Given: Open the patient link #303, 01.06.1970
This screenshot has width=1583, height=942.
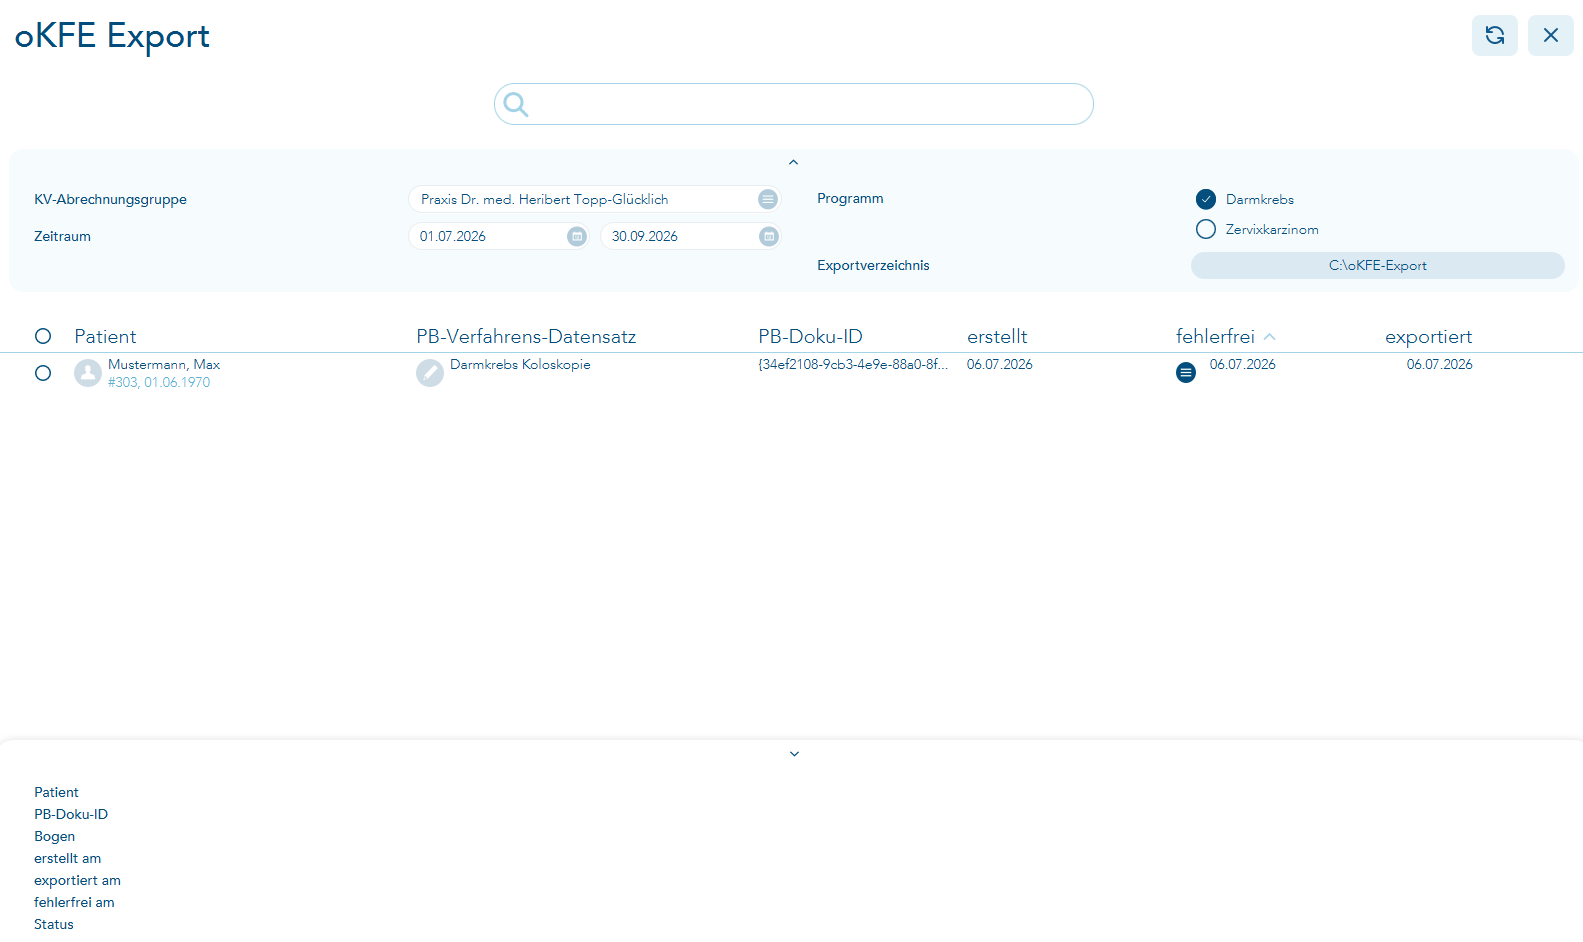Looking at the screenshot, I should click(159, 382).
